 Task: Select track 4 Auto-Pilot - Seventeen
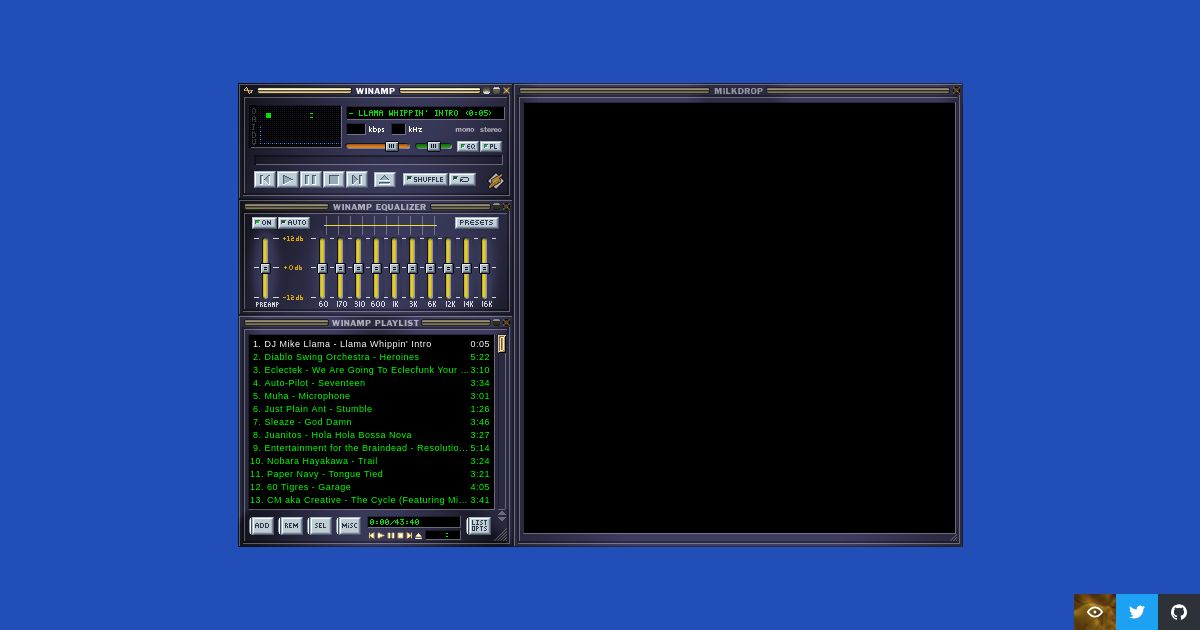click(371, 383)
